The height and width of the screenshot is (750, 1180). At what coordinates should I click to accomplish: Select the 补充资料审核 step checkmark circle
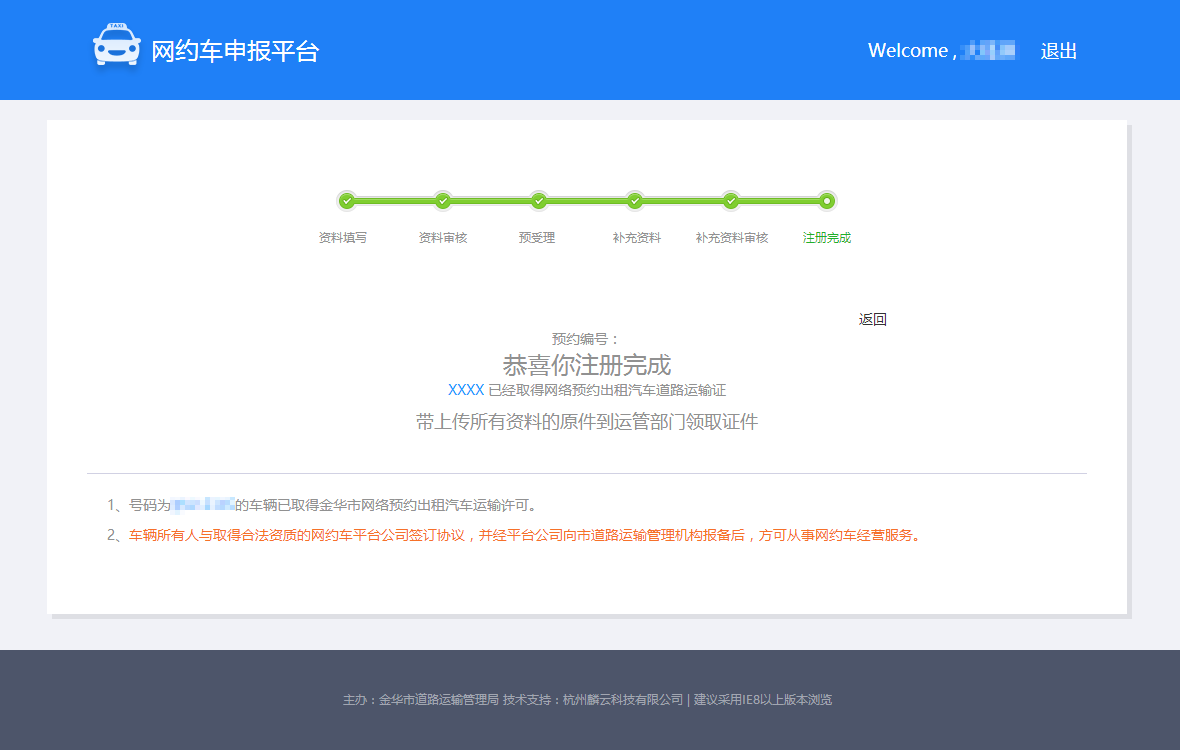731,201
